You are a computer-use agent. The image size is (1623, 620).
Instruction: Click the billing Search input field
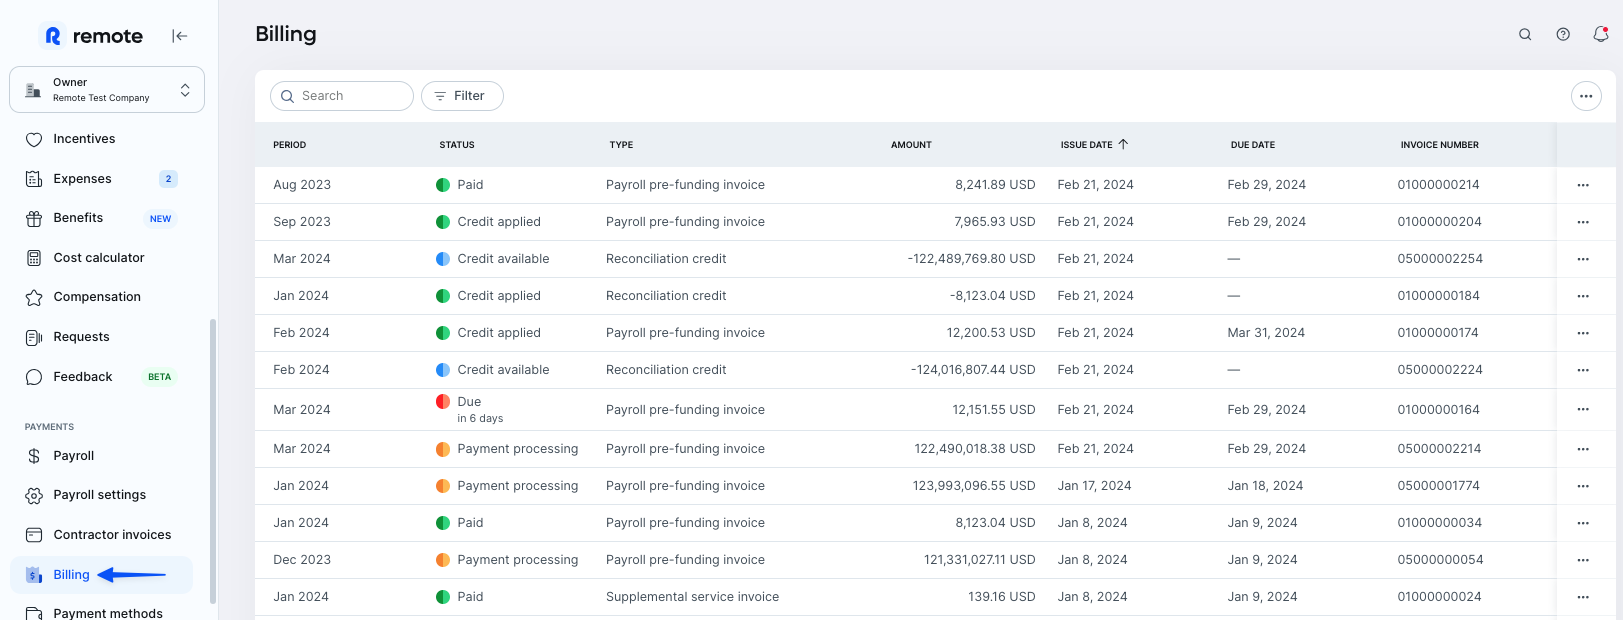[x=352, y=96]
